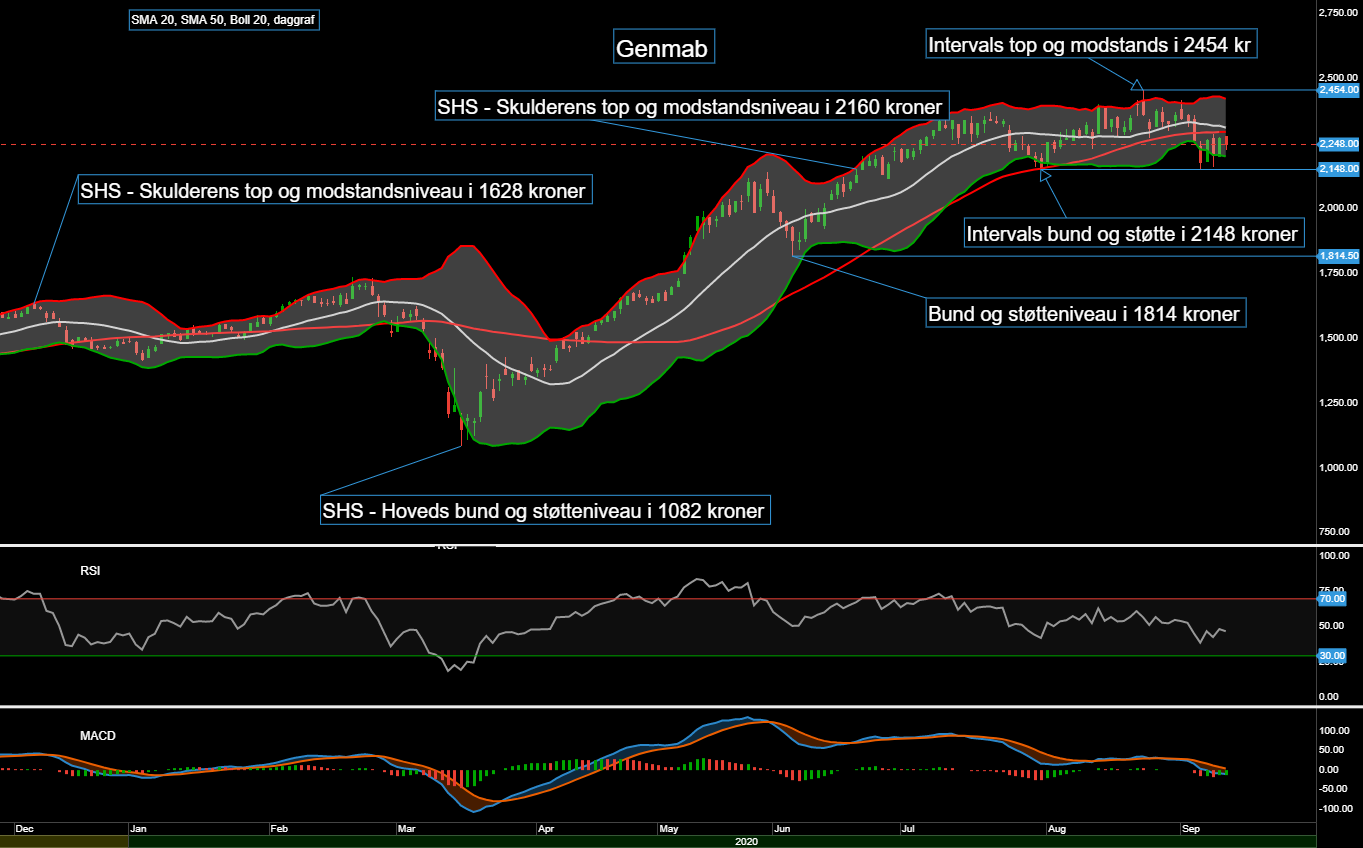Click the RSI 30.00 level tag
Viewport: 1363px width, 848px height.
(1334, 655)
